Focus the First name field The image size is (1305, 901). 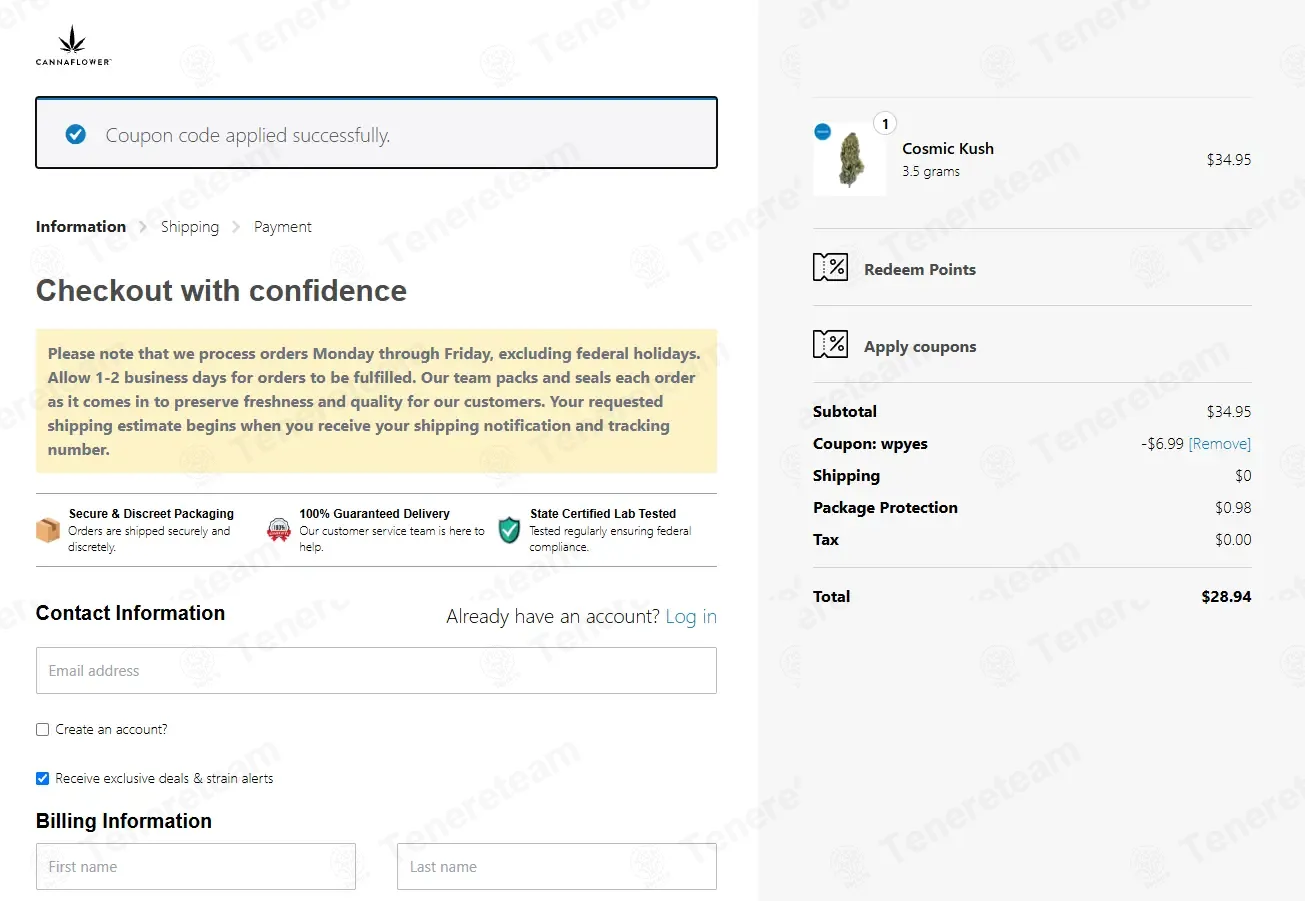(196, 866)
